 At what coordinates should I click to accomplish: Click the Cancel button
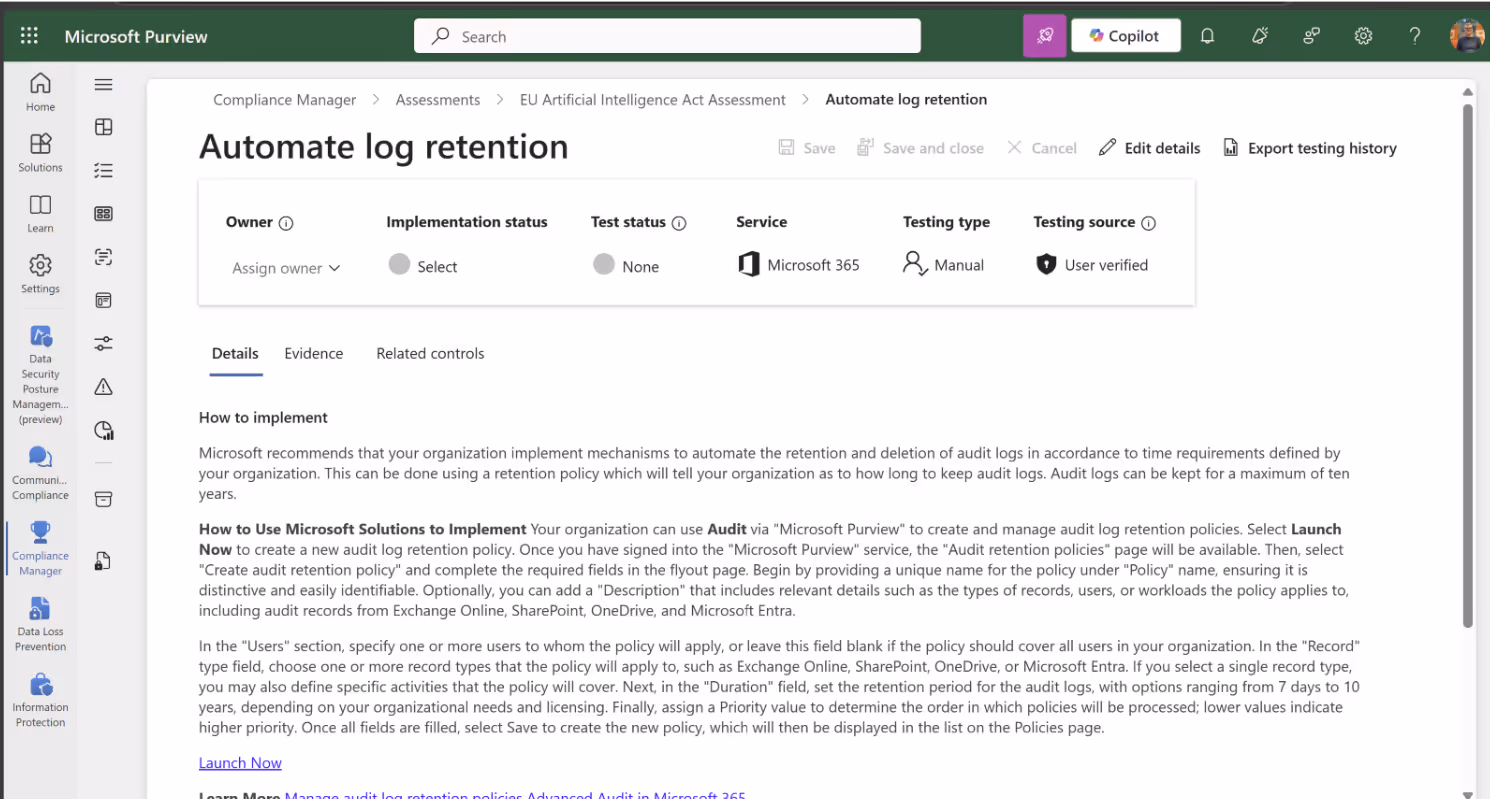coord(1041,148)
